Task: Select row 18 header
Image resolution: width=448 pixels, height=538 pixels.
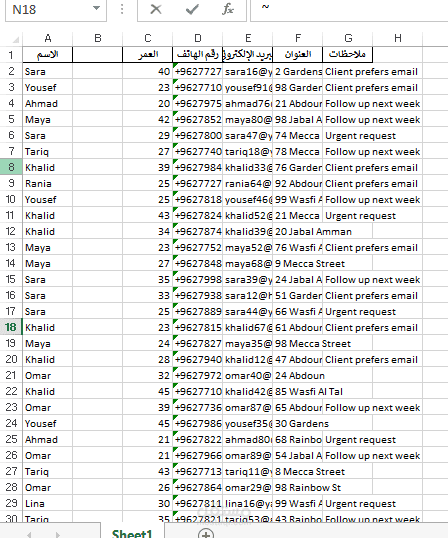Action: tap(11, 327)
